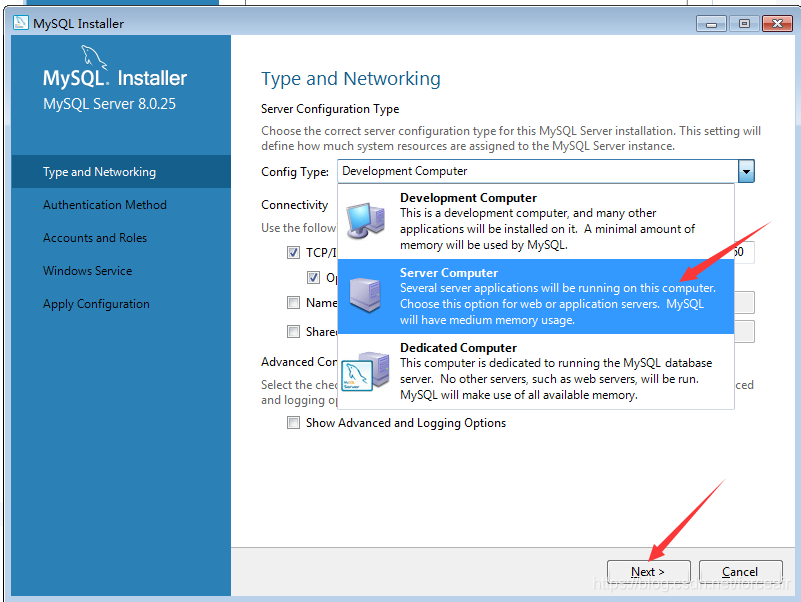Click the MySQL dolphin logo in sidebar

point(94,57)
